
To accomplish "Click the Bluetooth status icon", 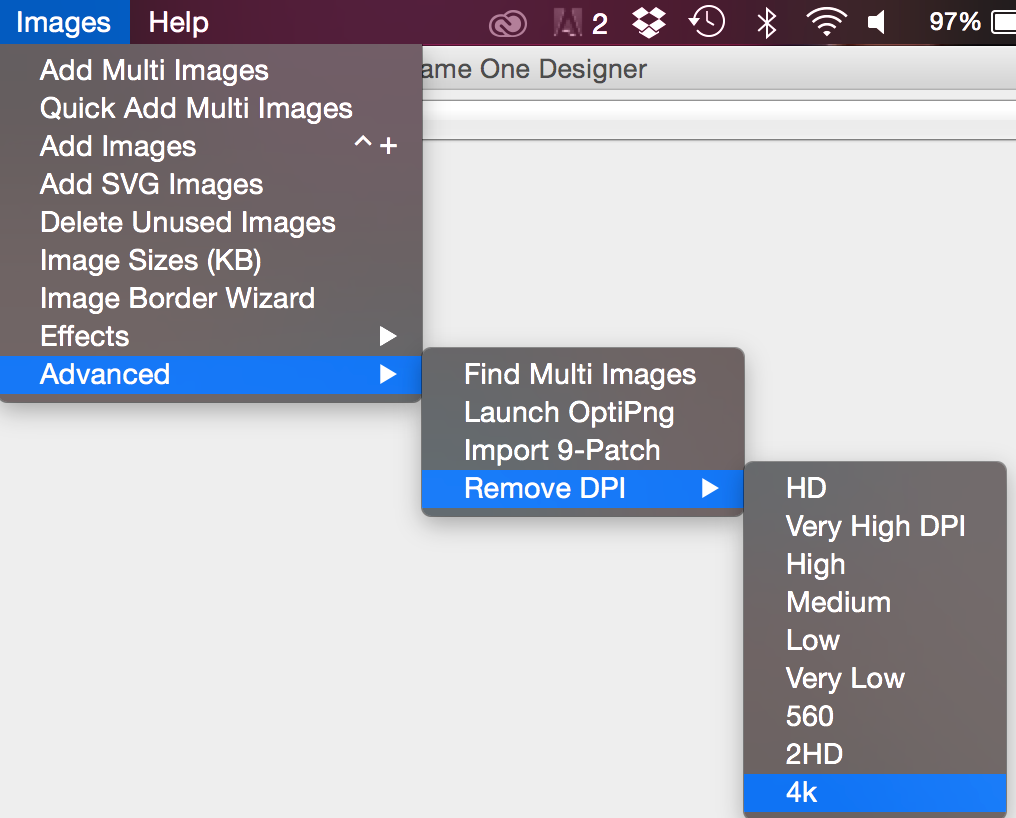I will tap(766, 22).
